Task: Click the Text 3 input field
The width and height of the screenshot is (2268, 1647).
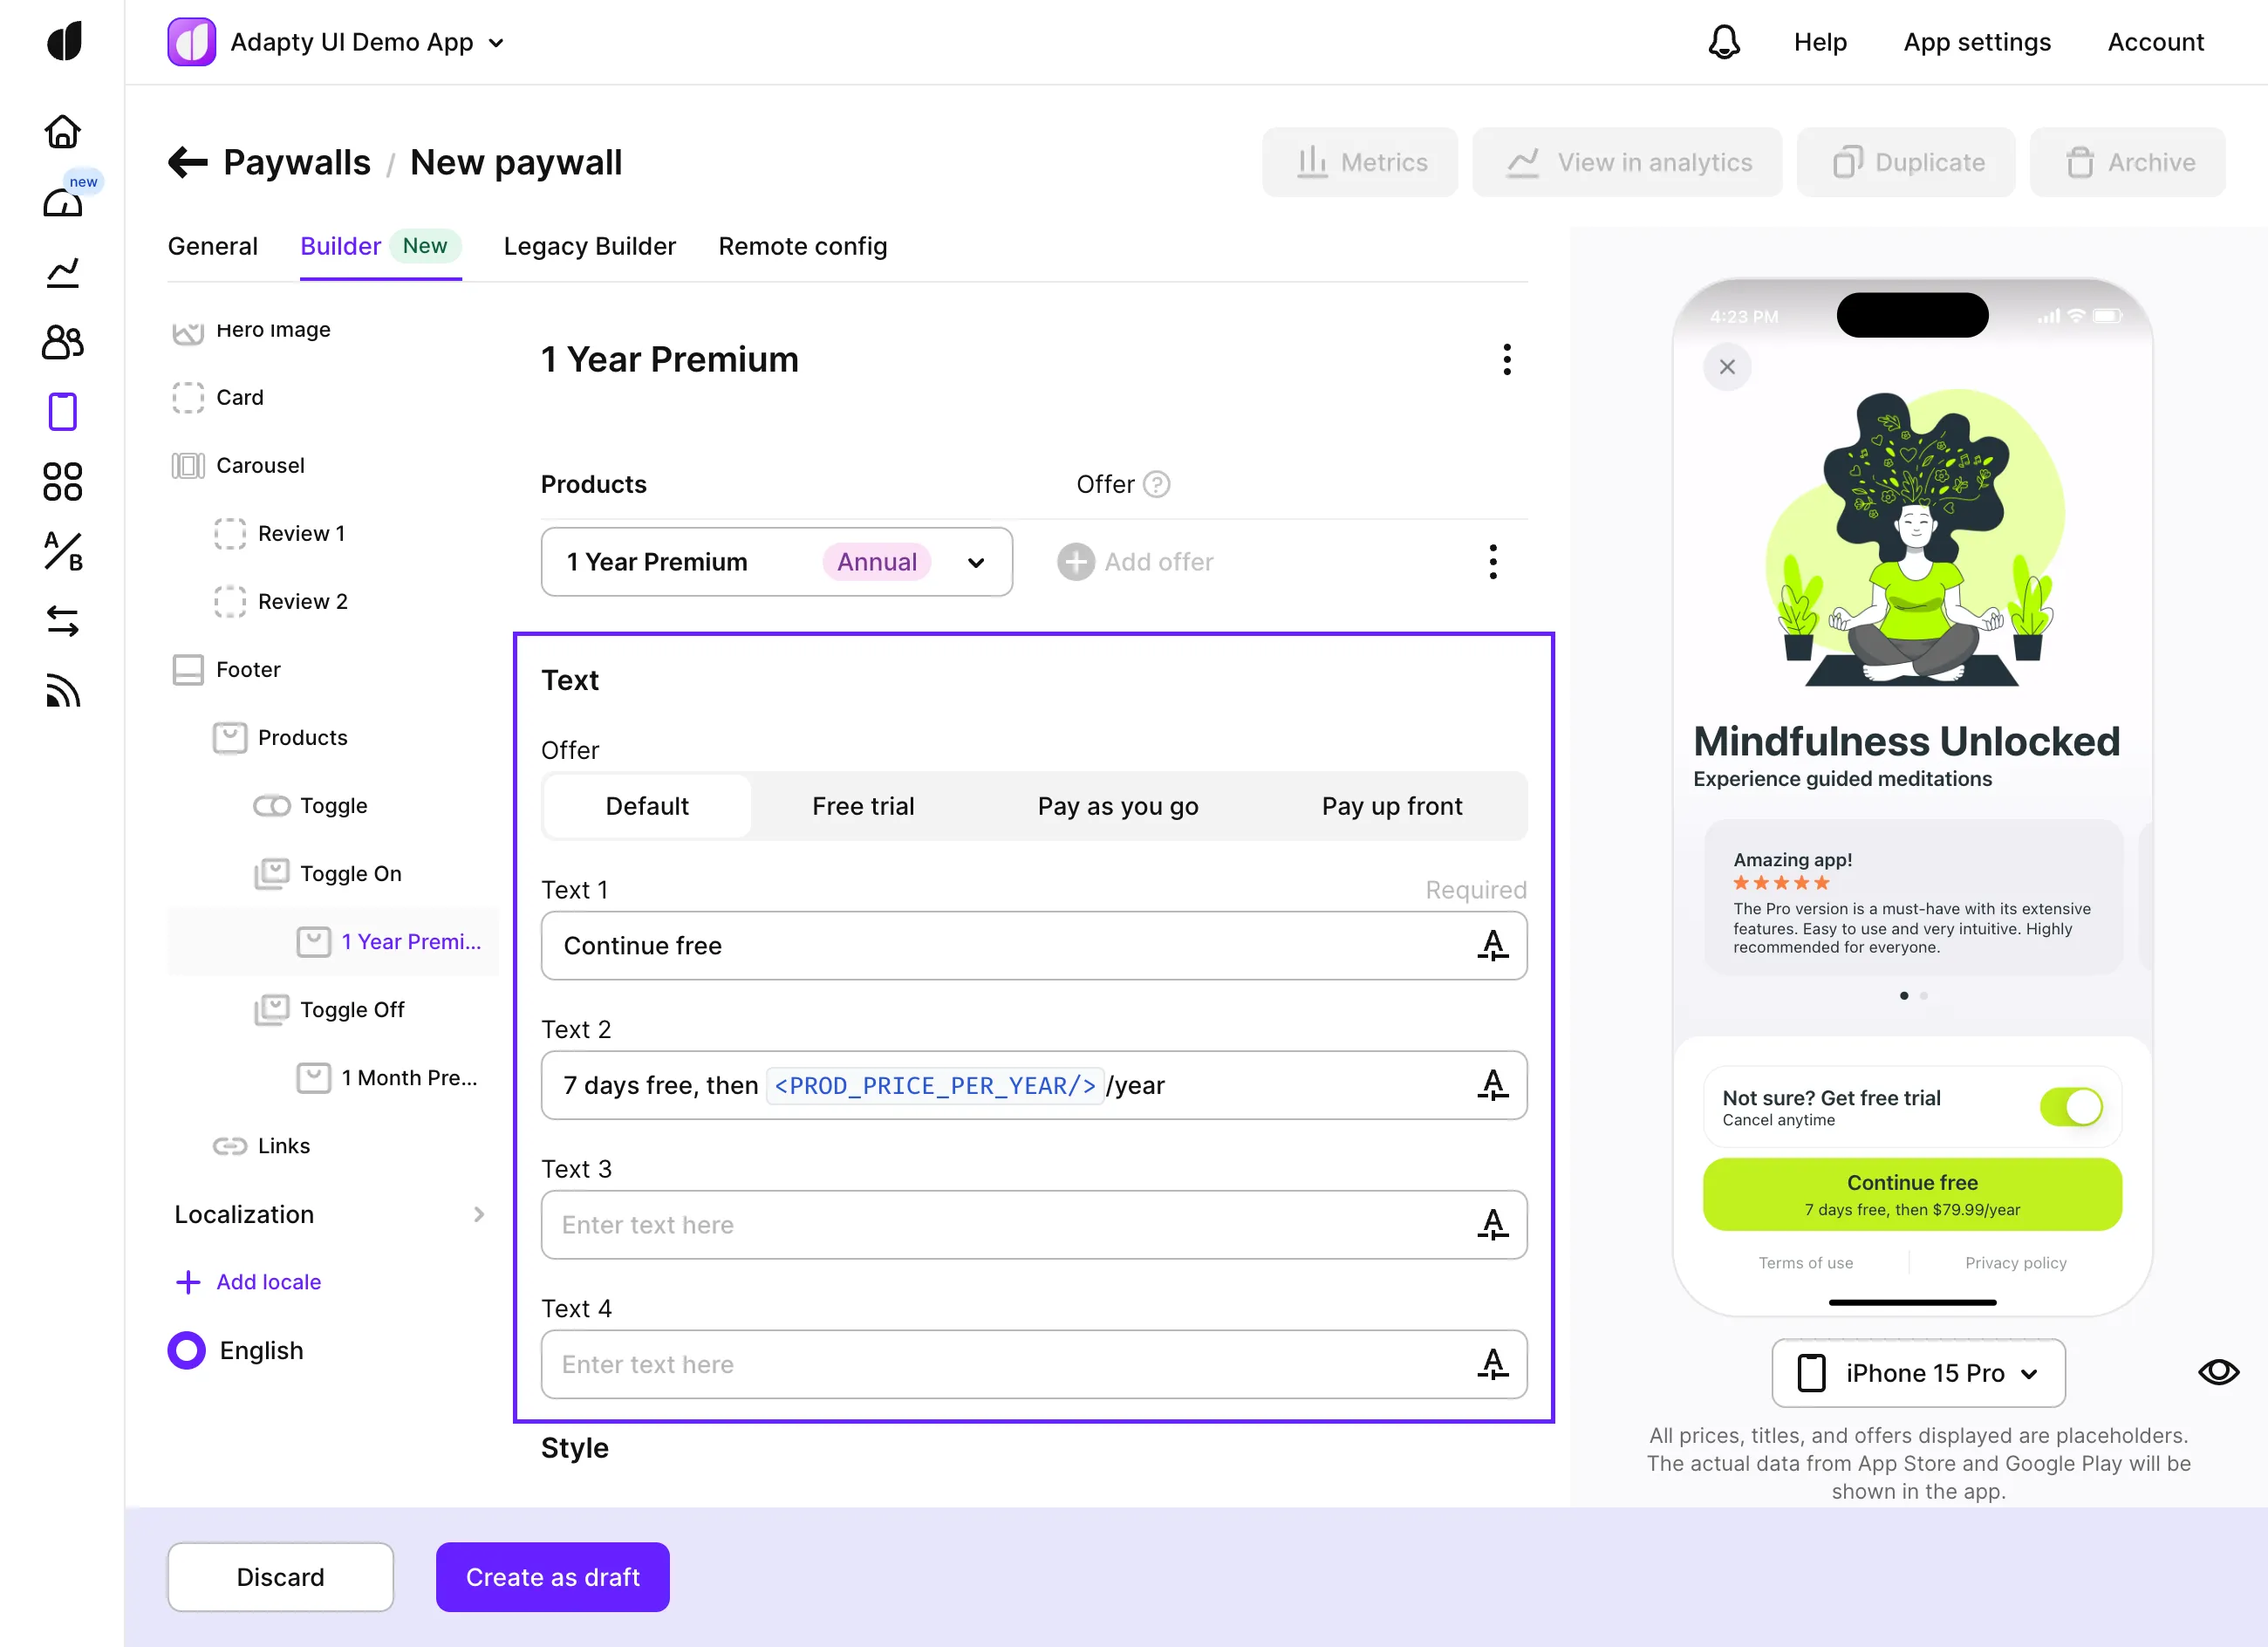Action: pos(1000,1225)
